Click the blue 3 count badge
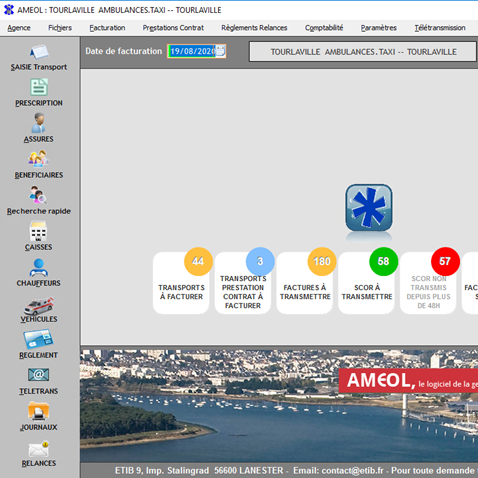Viewport: 478px width, 478px height. click(x=260, y=261)
